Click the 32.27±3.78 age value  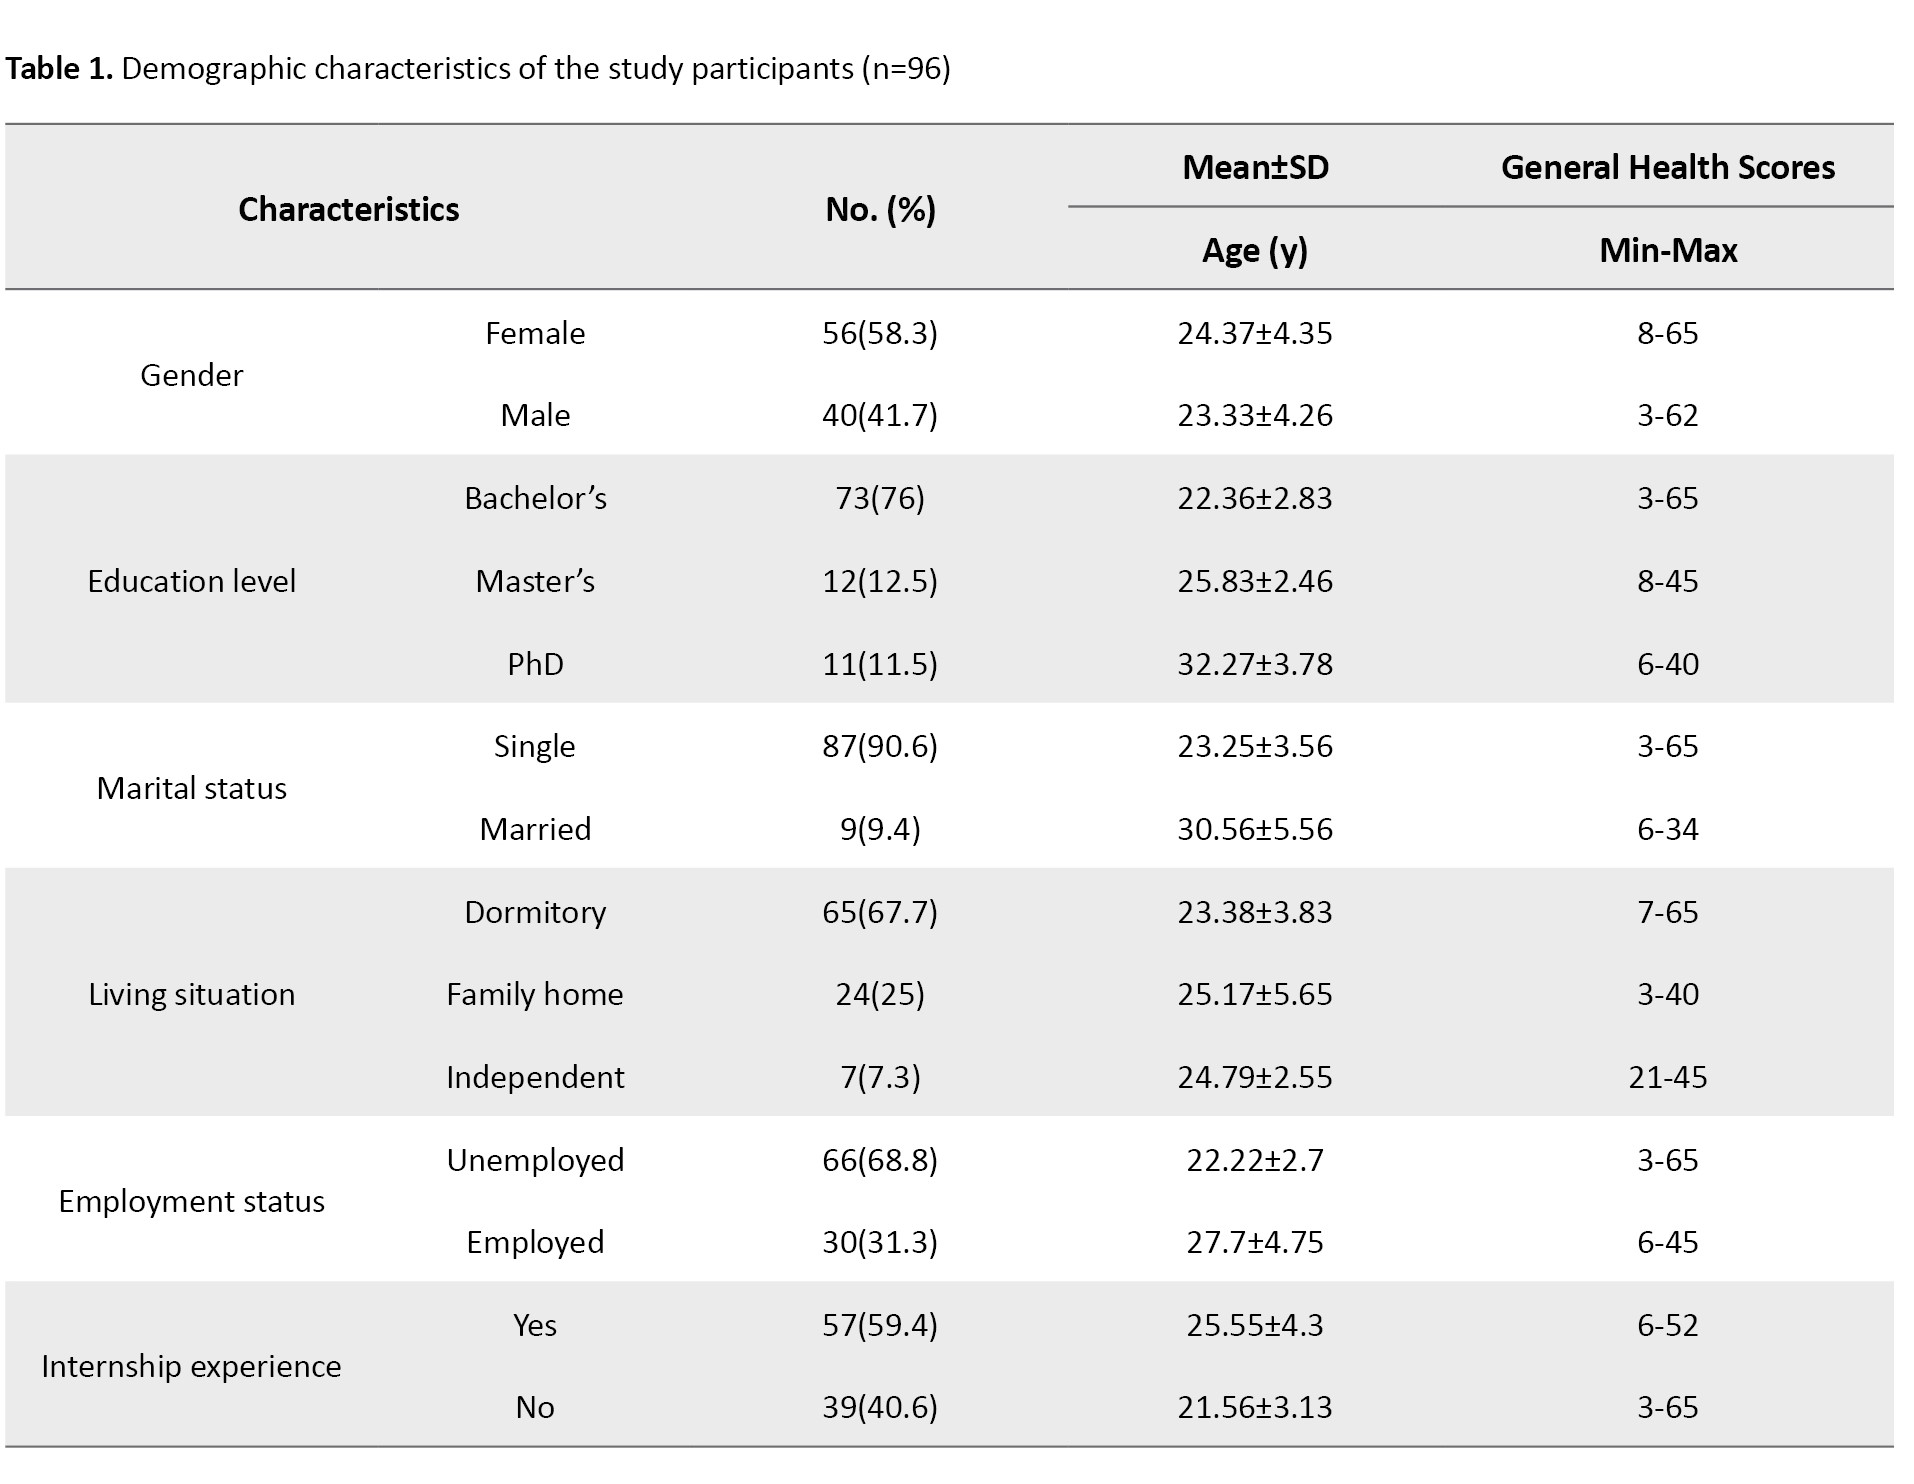[x=1254, y=664]
